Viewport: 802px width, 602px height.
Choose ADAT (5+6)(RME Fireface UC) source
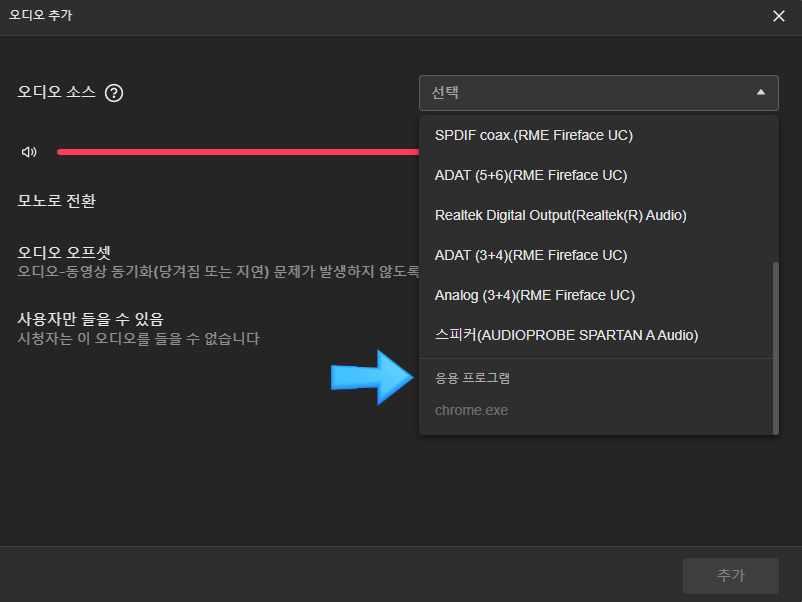coord(531,175)
